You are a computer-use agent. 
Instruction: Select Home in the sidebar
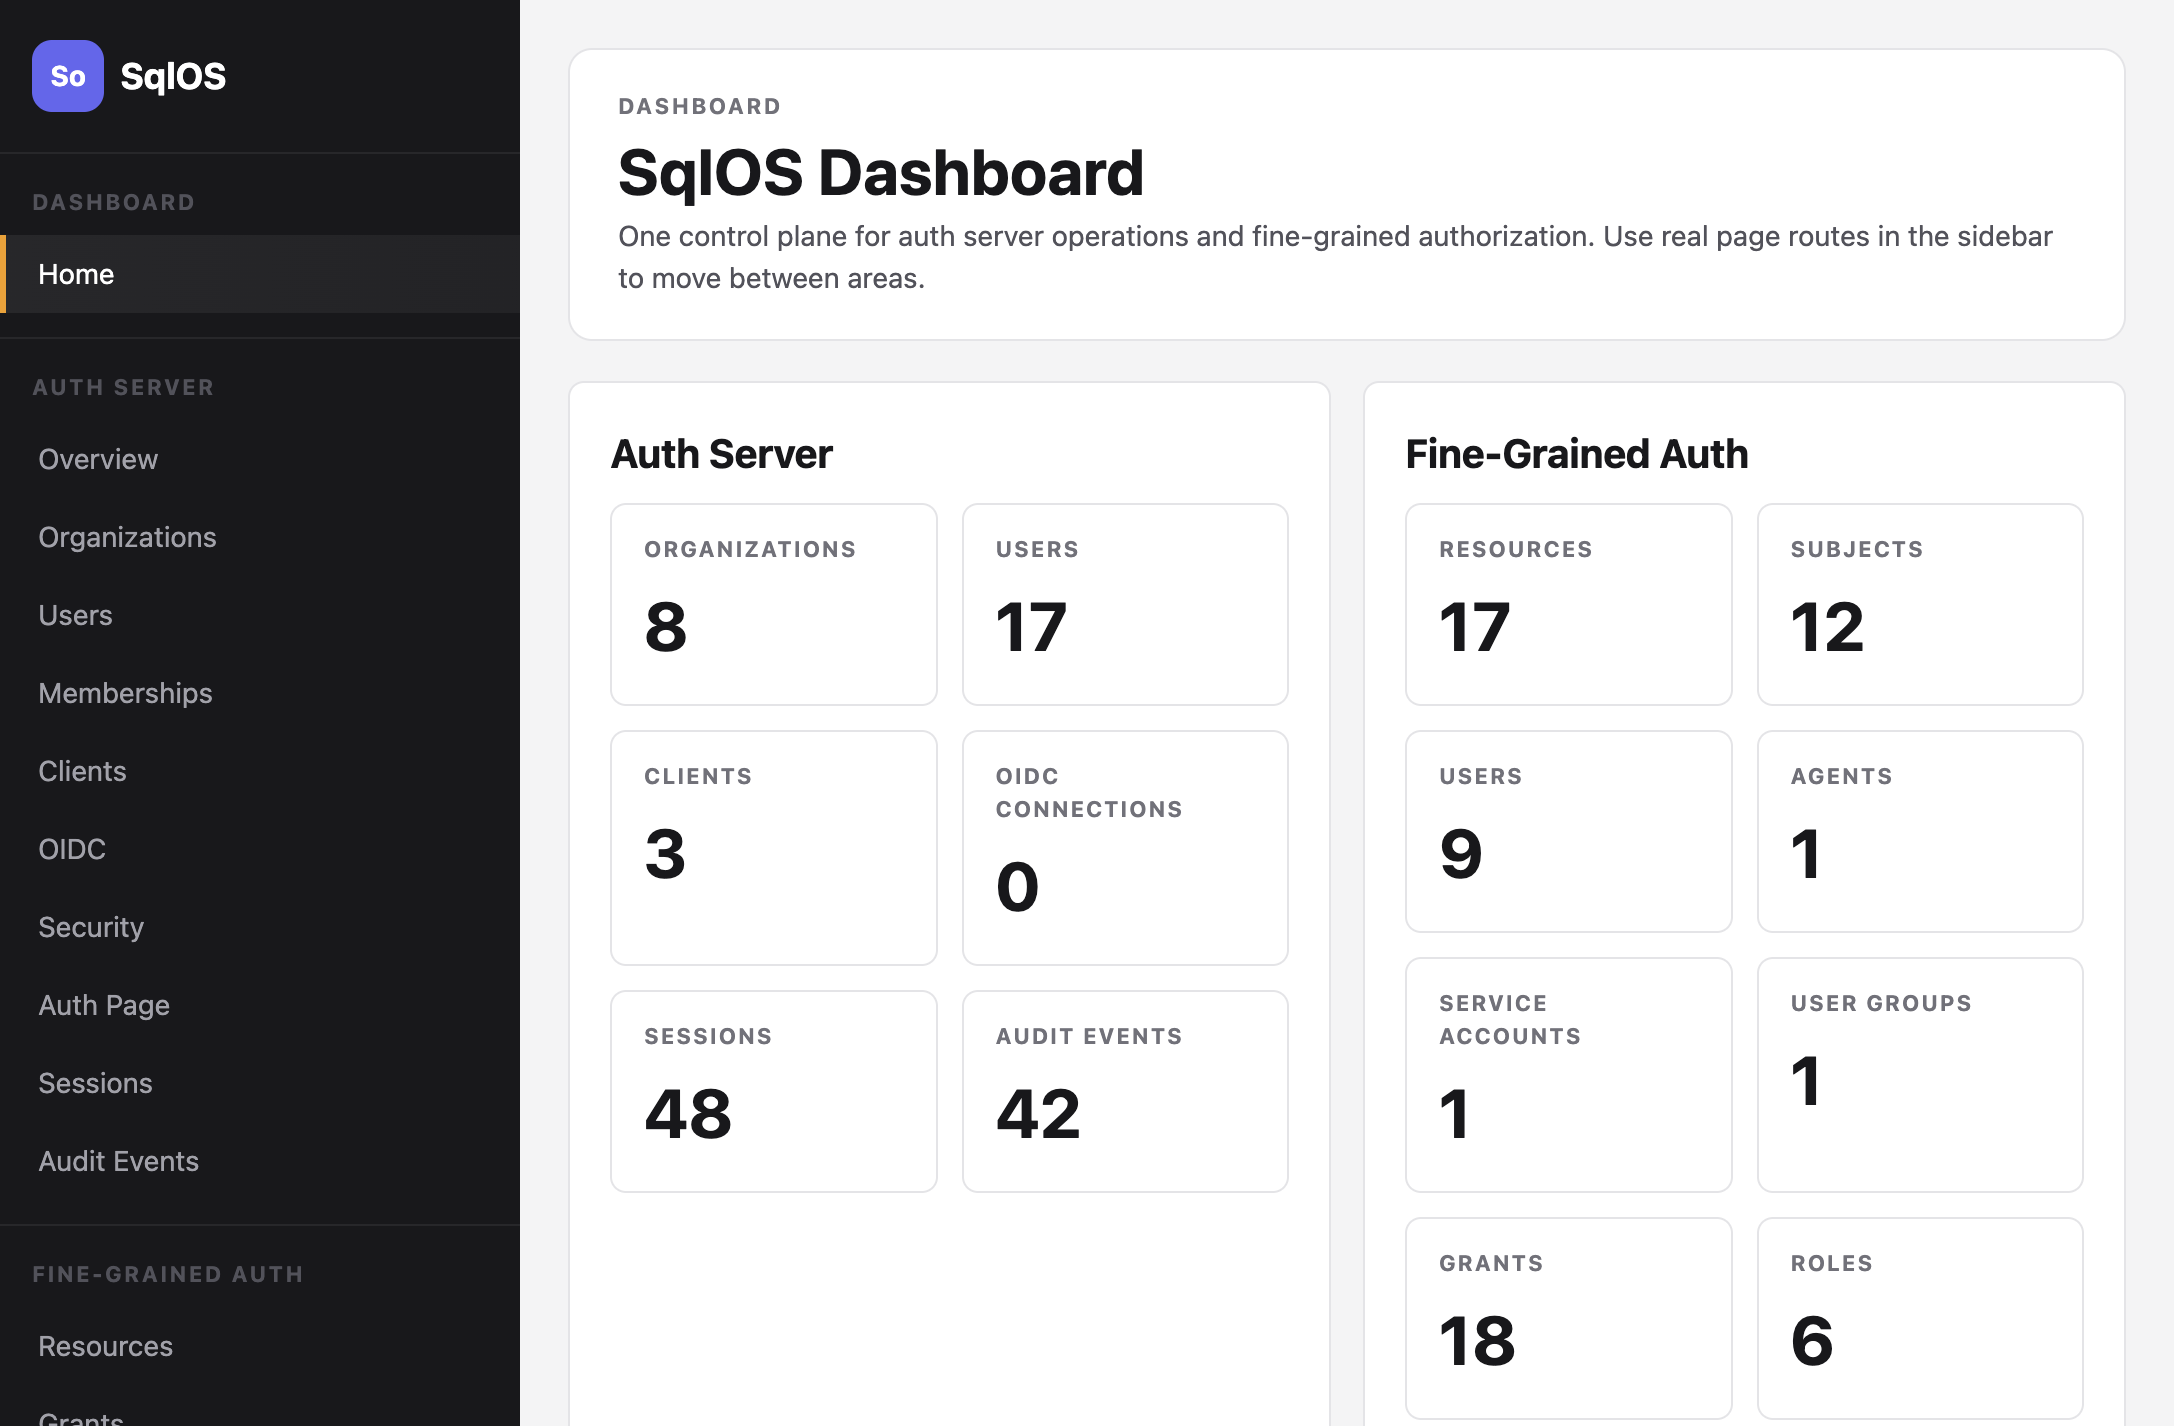(x=76, y=274)
